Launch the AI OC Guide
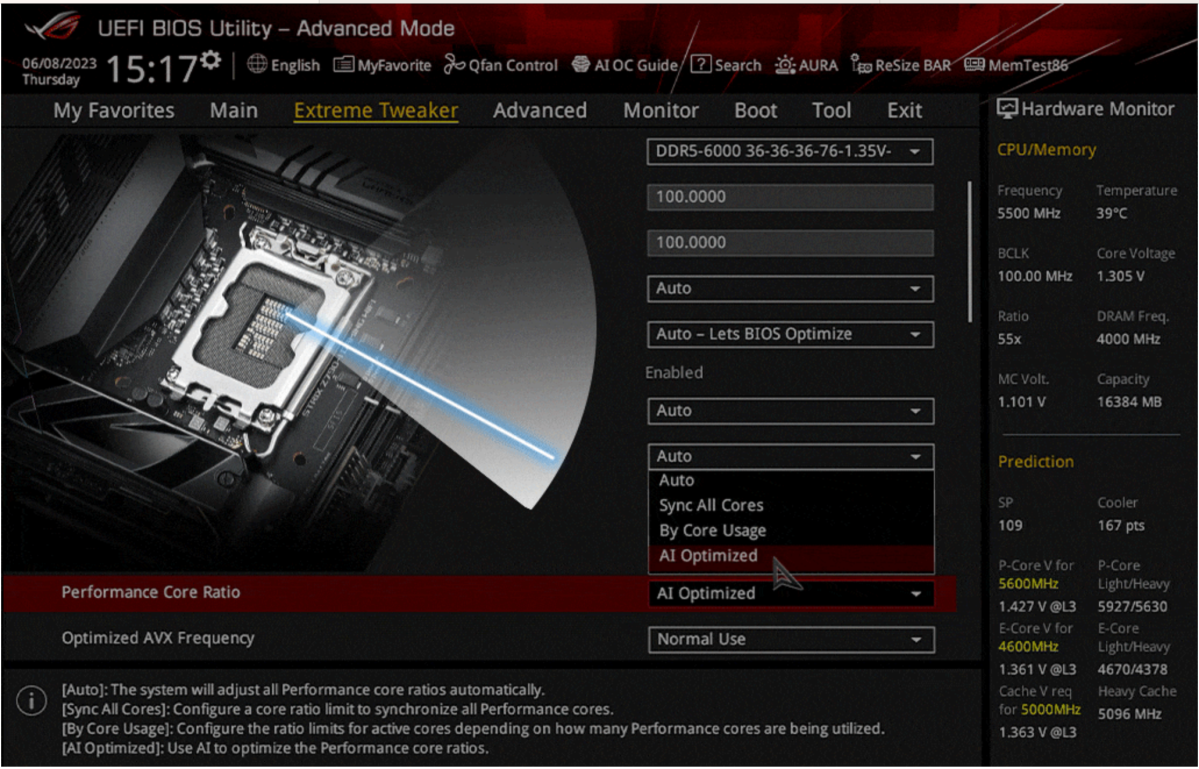 pyautogui.click(x=625, y=66)
